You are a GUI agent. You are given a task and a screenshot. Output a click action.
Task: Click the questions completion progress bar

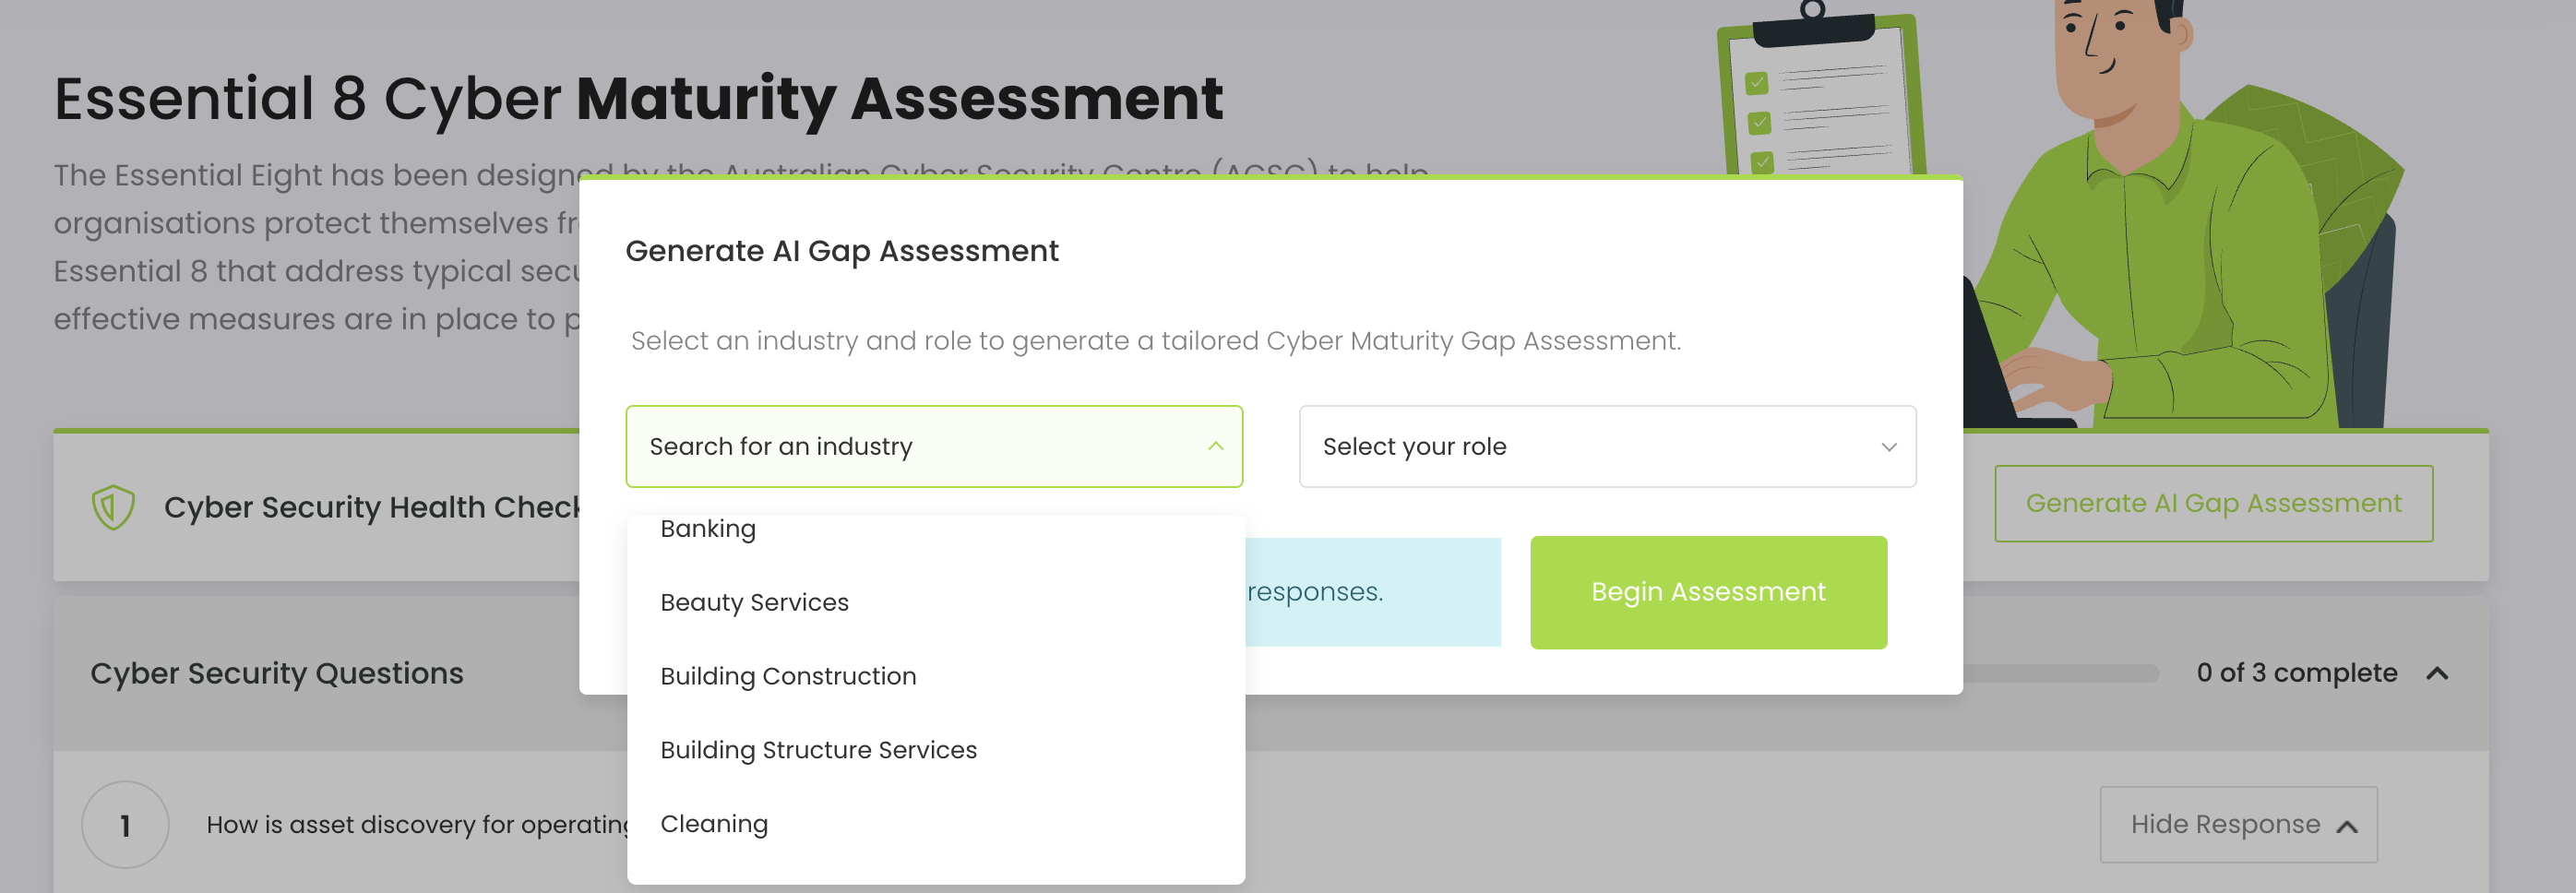click(x=2060, y=673)
